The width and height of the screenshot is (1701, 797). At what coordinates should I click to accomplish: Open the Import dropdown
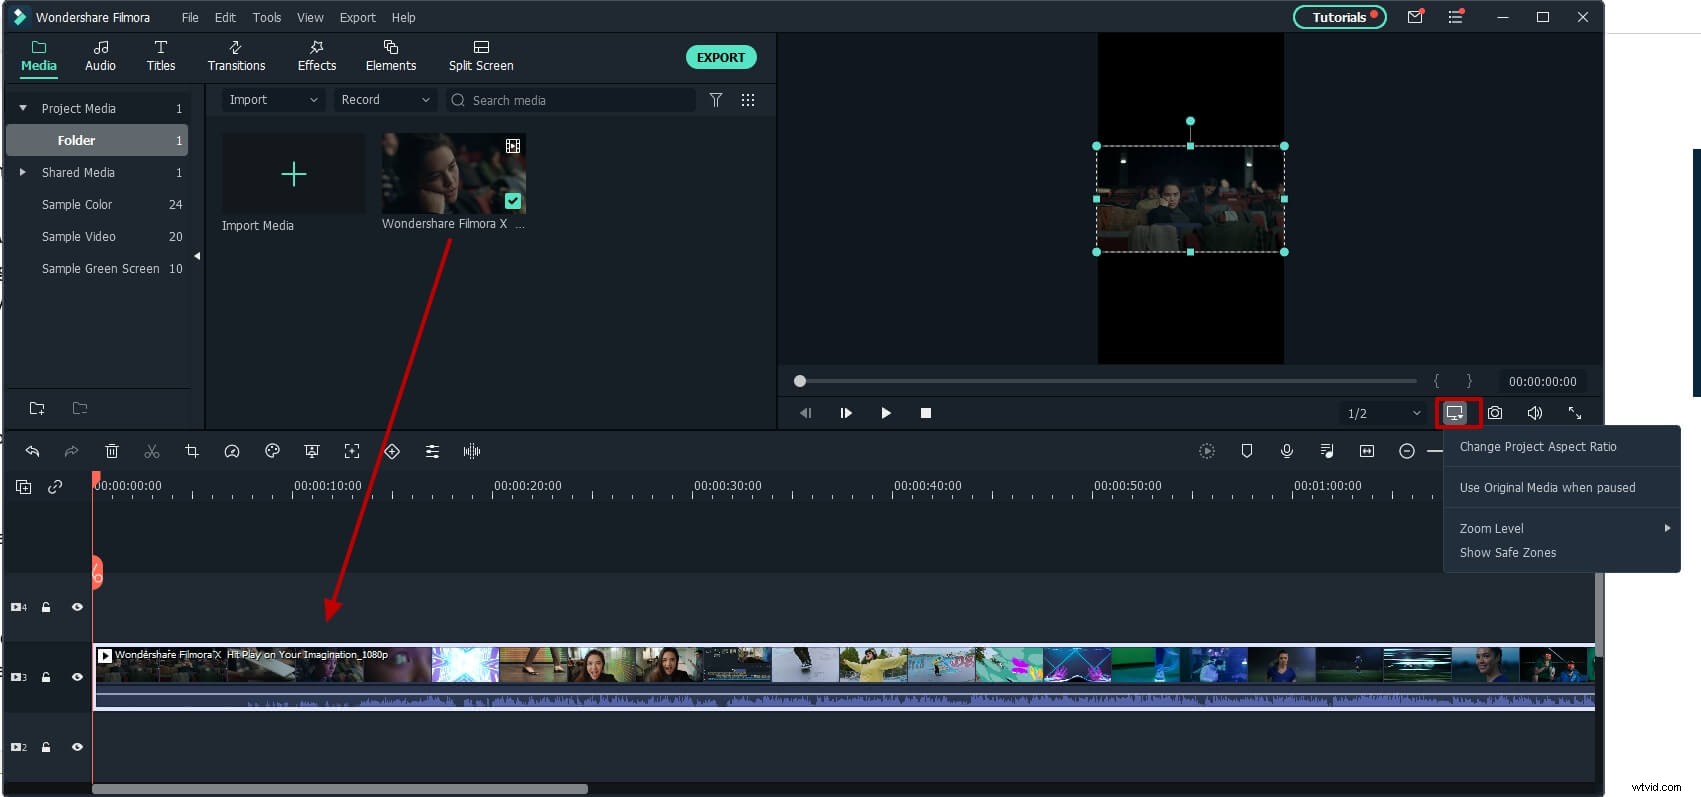tap(272, 100)
